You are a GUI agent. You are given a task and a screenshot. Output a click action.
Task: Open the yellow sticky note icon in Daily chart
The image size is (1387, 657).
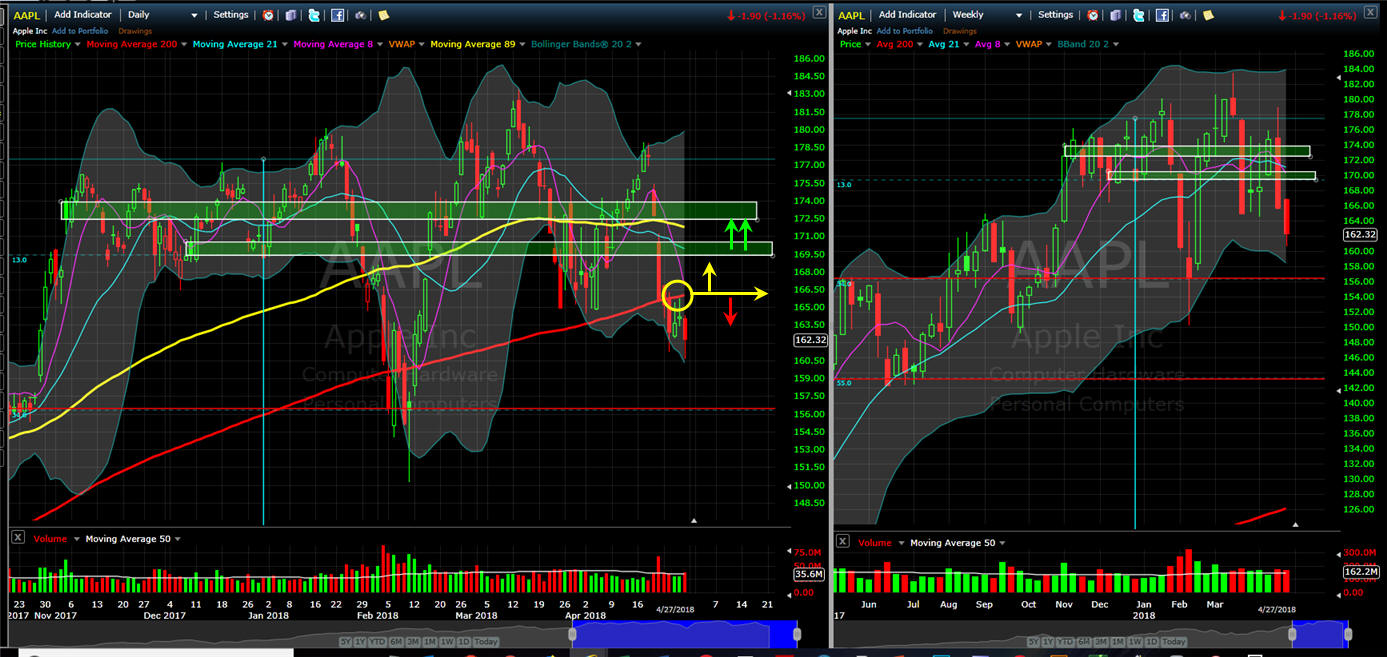pyautogui.click(x=383, y=15)
